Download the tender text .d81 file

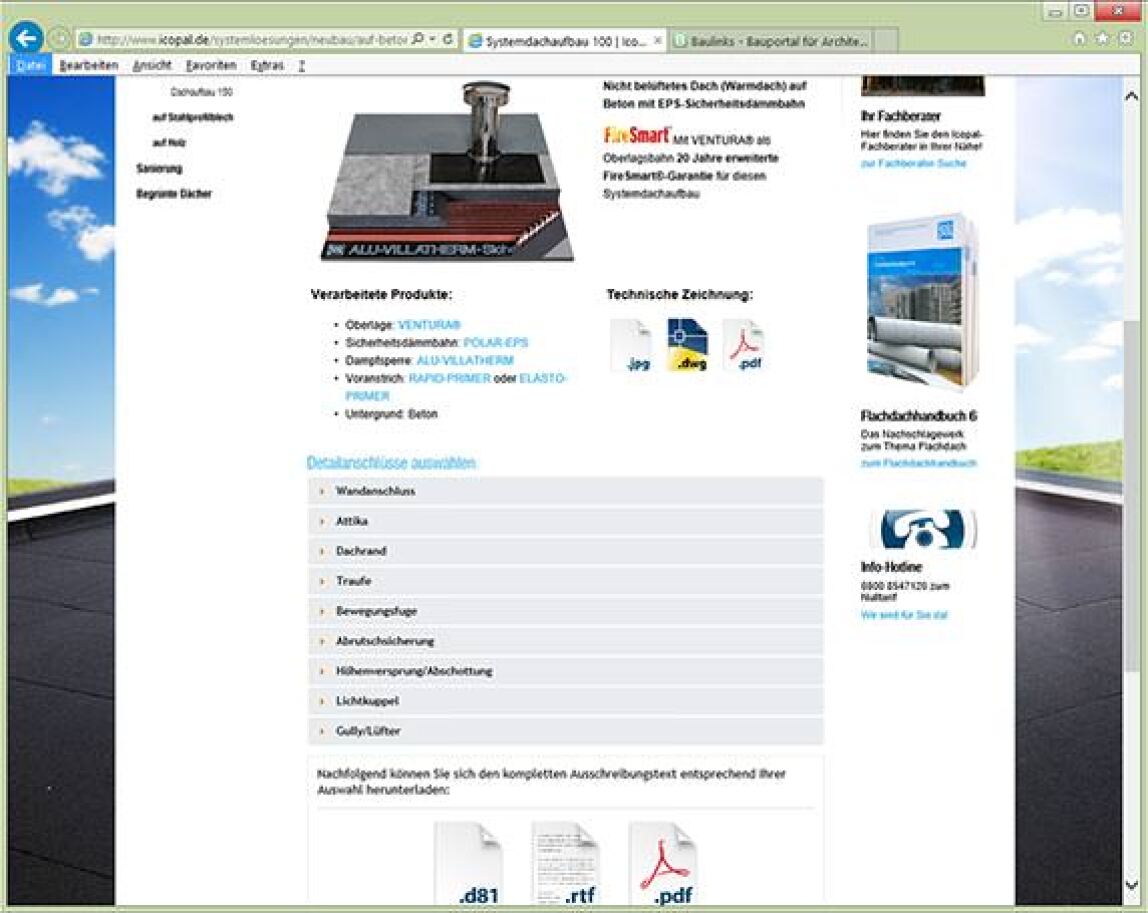click(x=469, y=865)
